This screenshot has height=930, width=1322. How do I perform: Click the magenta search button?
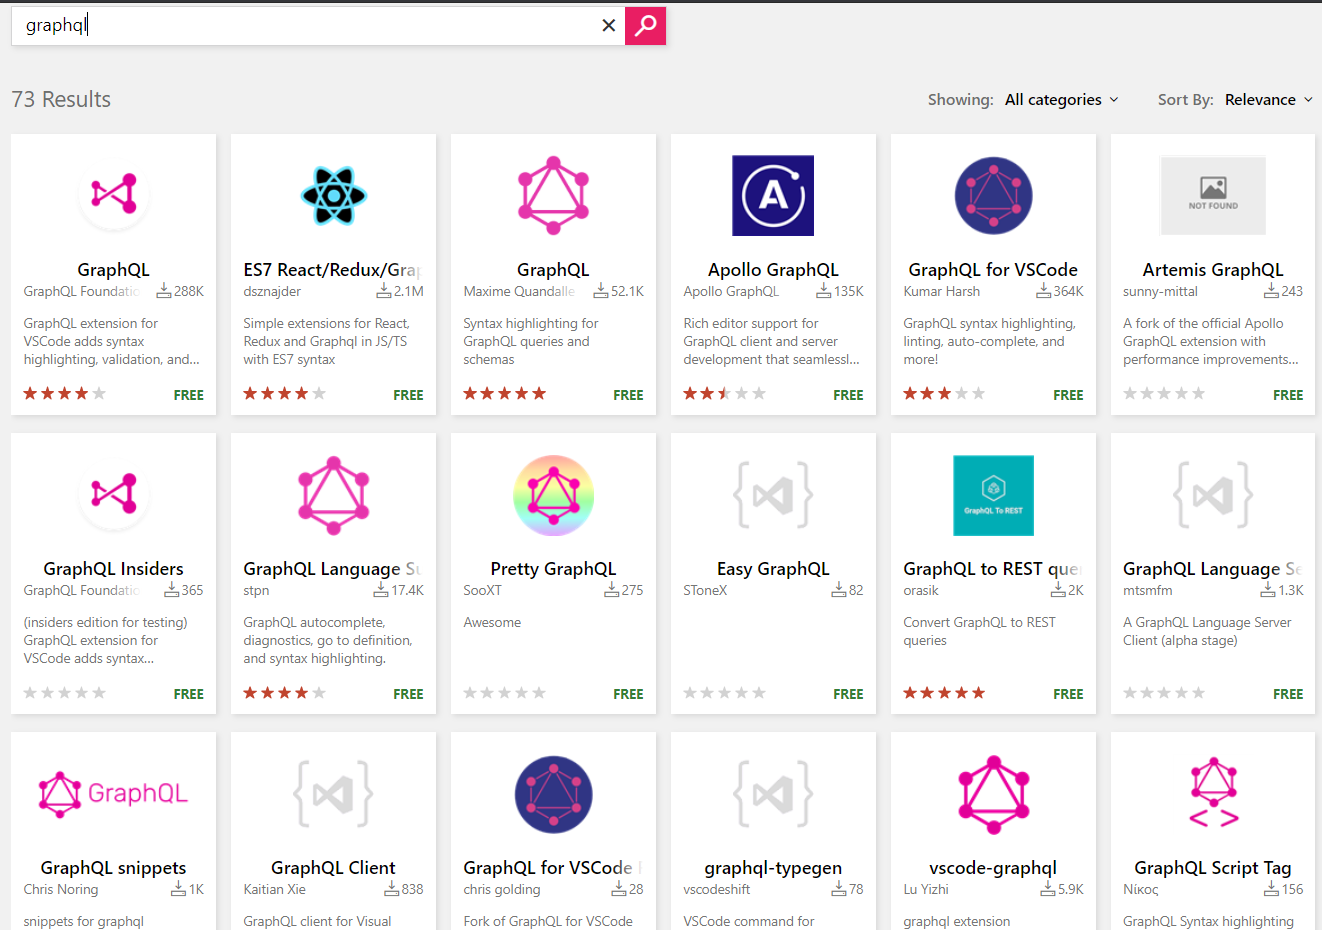pyautogui.click(x=645, y=26)
